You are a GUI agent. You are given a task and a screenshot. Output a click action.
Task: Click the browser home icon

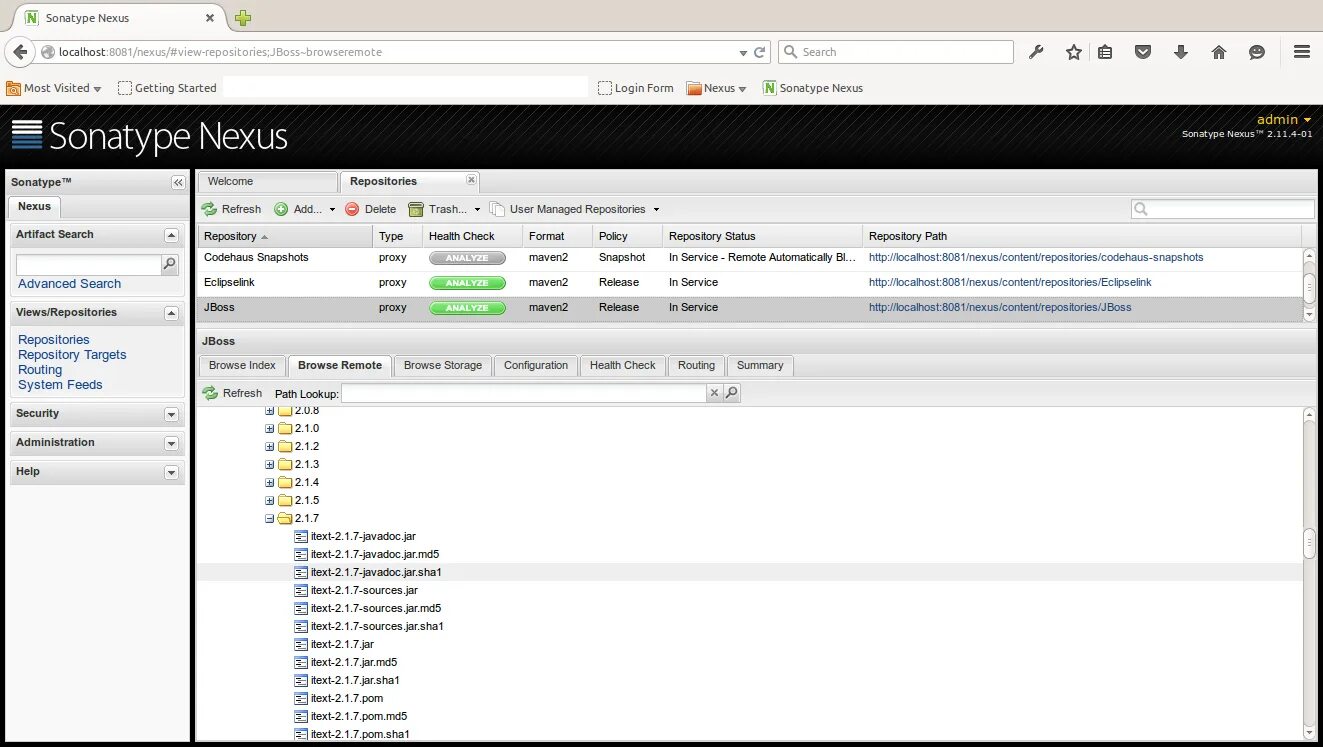[1219, 51]
